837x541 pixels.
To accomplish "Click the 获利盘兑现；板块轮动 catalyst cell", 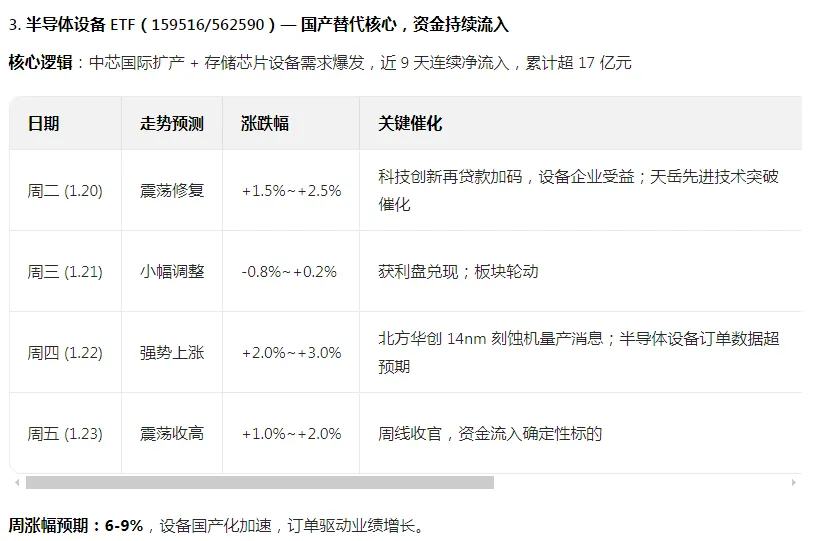I will [581, 272].
